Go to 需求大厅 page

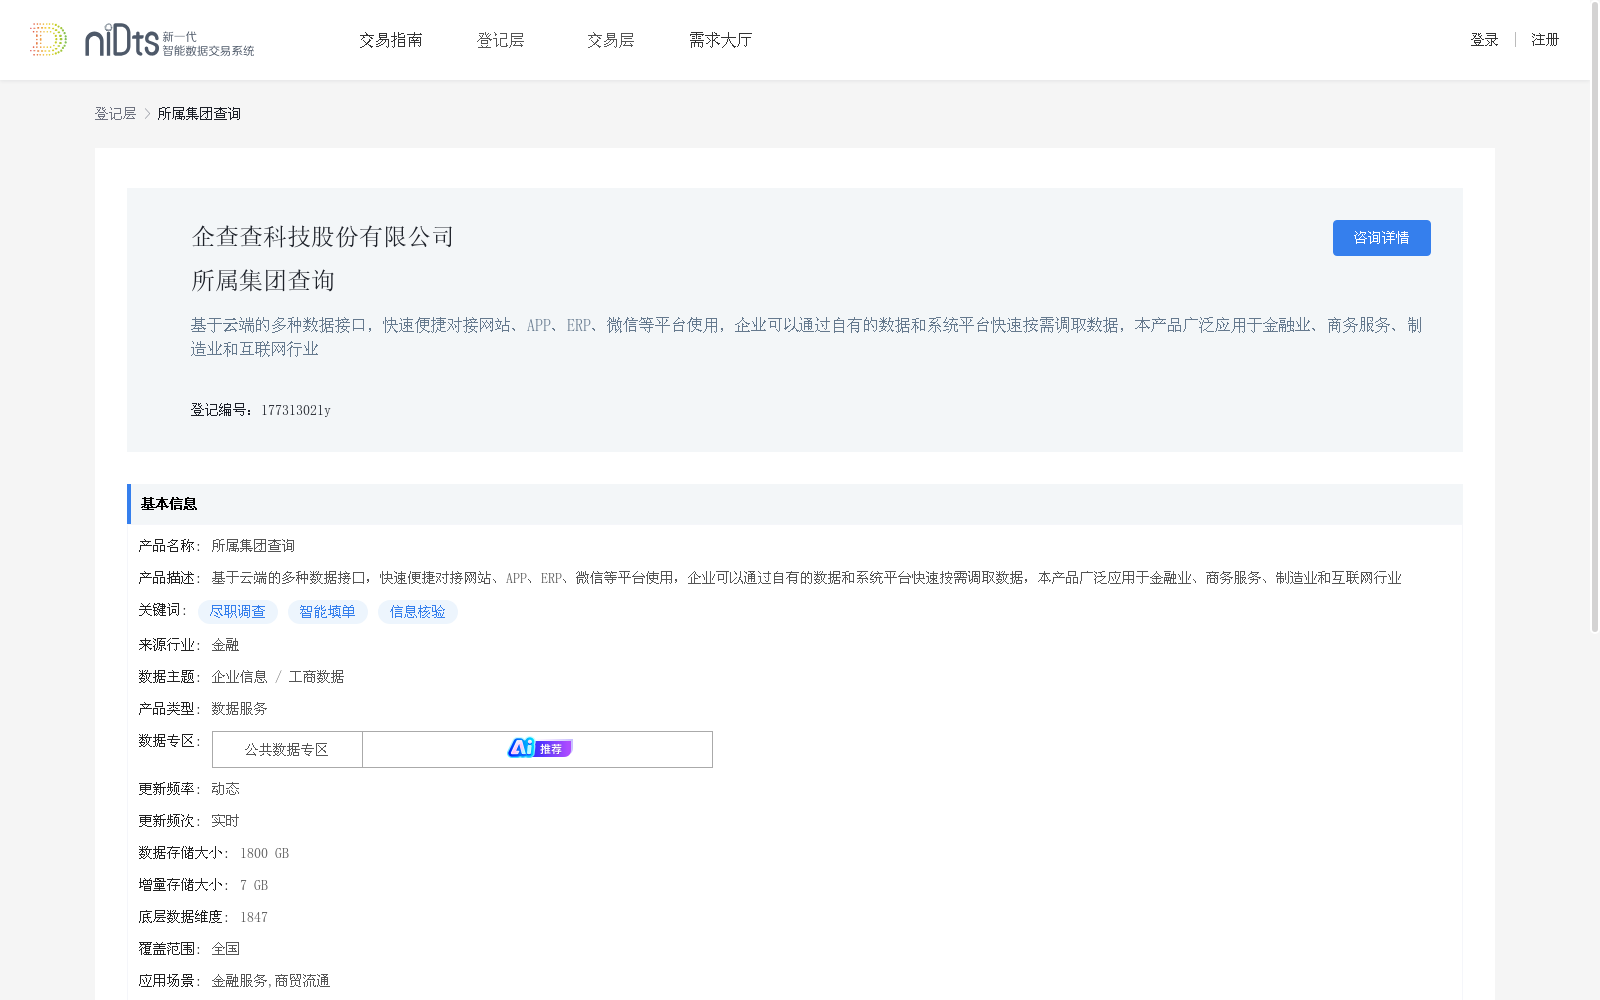tap(720, 40)
